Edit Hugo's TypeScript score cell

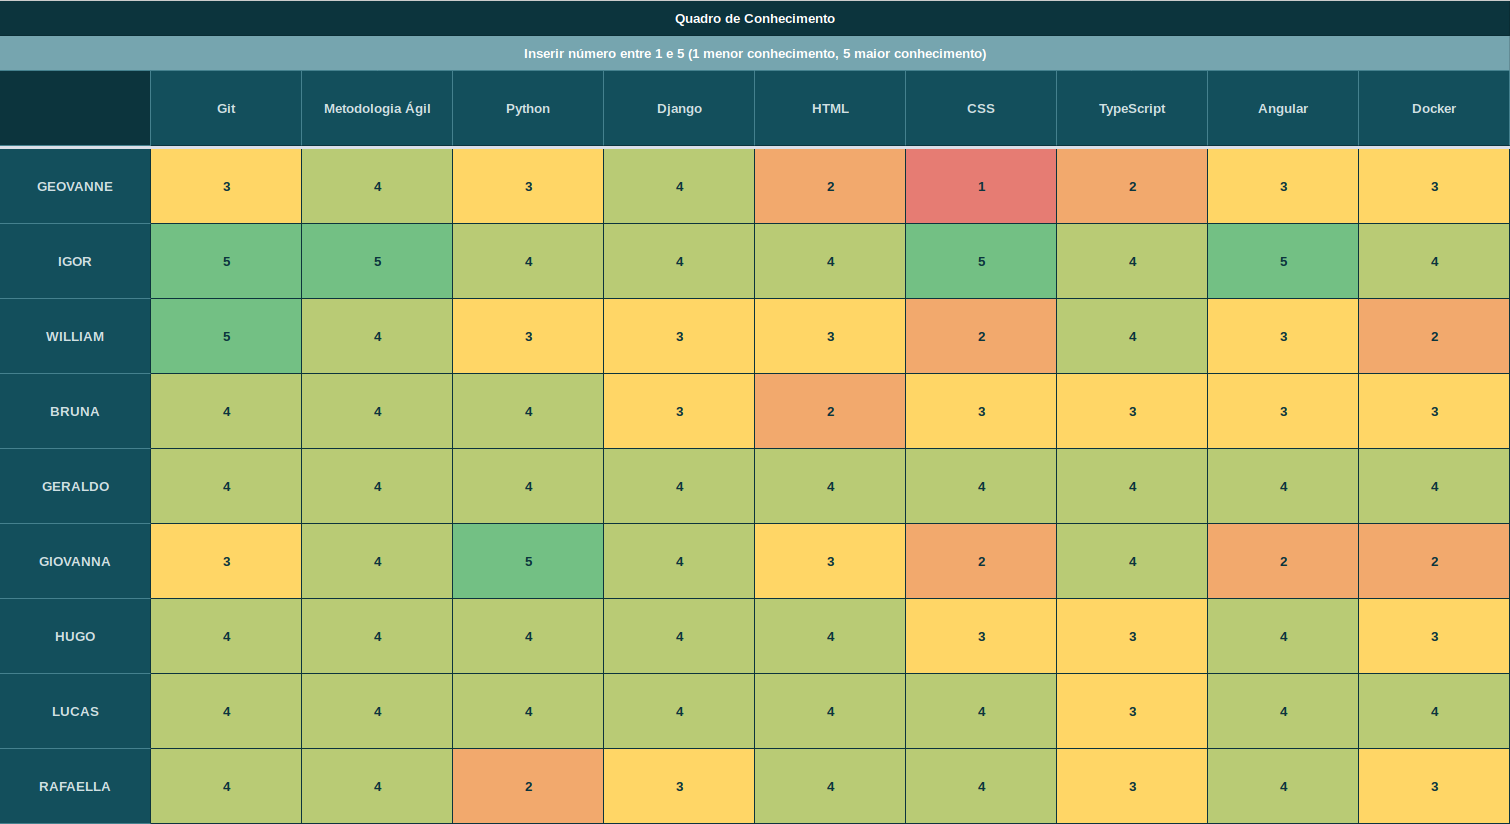[1132, 636]
